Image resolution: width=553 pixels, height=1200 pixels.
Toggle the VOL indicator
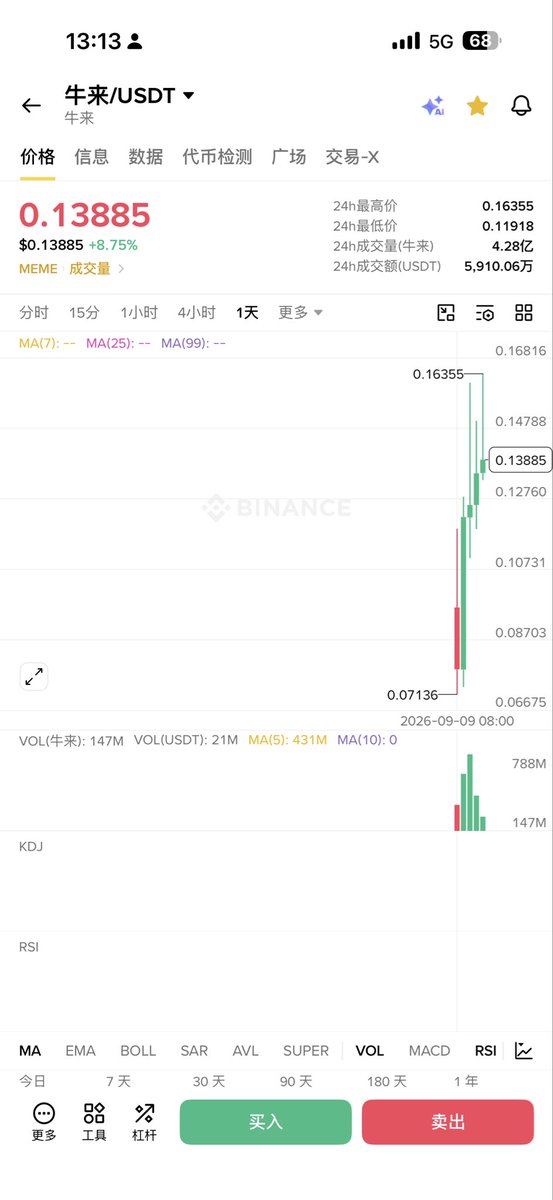coord(370,1051)
